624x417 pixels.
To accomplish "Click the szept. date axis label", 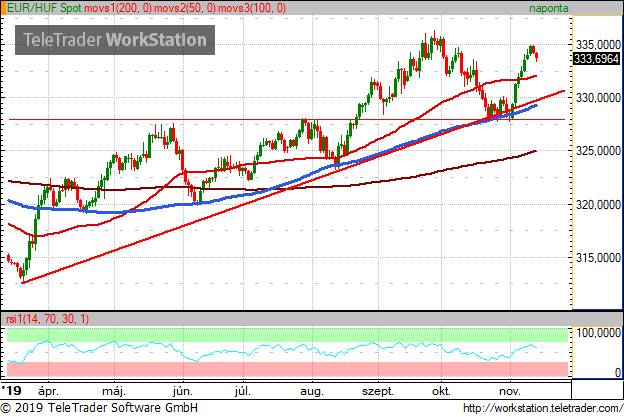I will click(x=378, y=392).
